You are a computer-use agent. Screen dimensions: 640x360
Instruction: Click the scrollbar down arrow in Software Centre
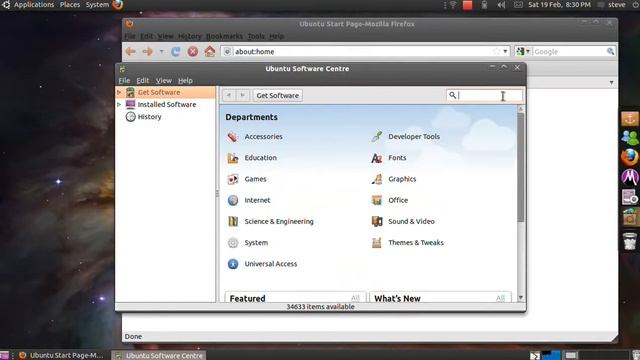[x=520, y=298]
